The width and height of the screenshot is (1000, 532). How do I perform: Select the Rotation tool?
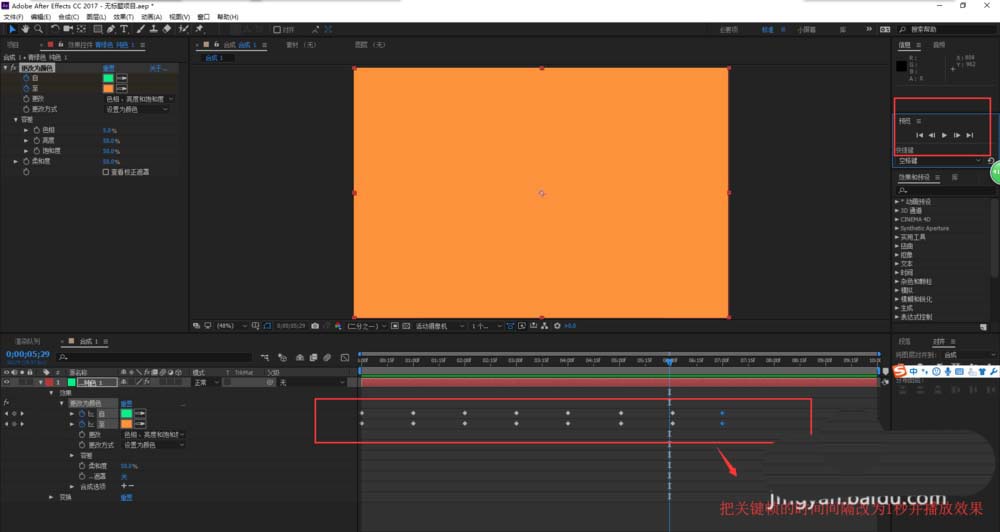[55, 29]
